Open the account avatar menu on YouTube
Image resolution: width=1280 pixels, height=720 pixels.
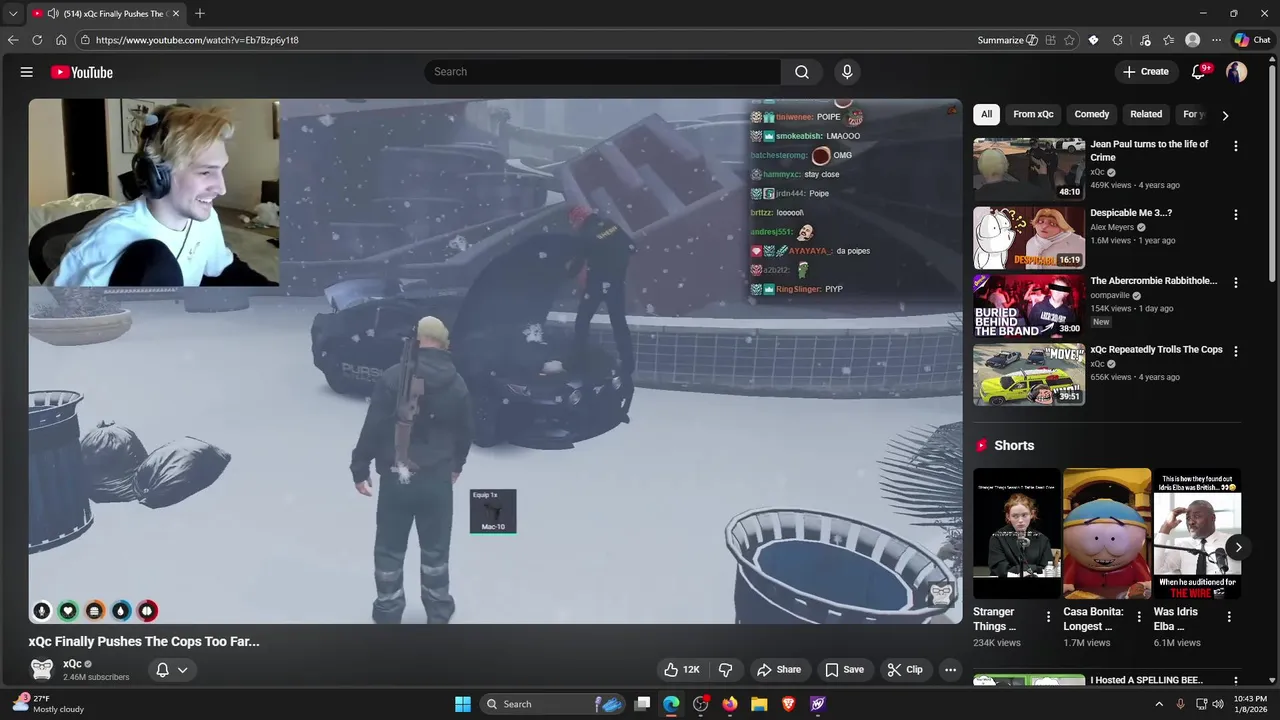pyautogui.click(x=1237, y=72)
